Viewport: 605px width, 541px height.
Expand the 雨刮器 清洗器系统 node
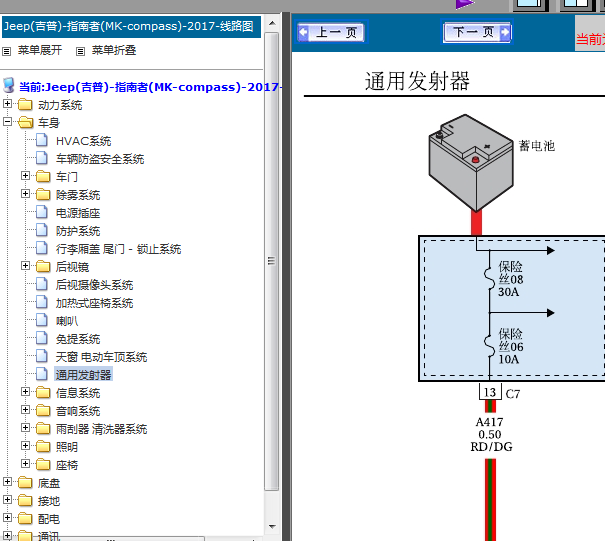pyautogui.click(x=25, y=428)
